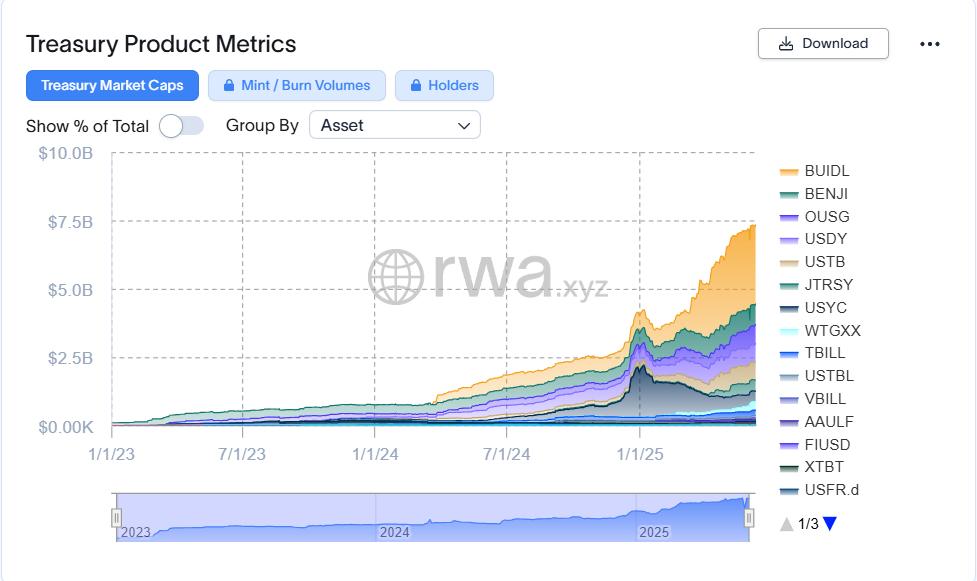Click the lock icon on Mint / Burn Volumes
Image resolution: width=977 pixels, height=581 pixels.
click(x=228, y=86)
